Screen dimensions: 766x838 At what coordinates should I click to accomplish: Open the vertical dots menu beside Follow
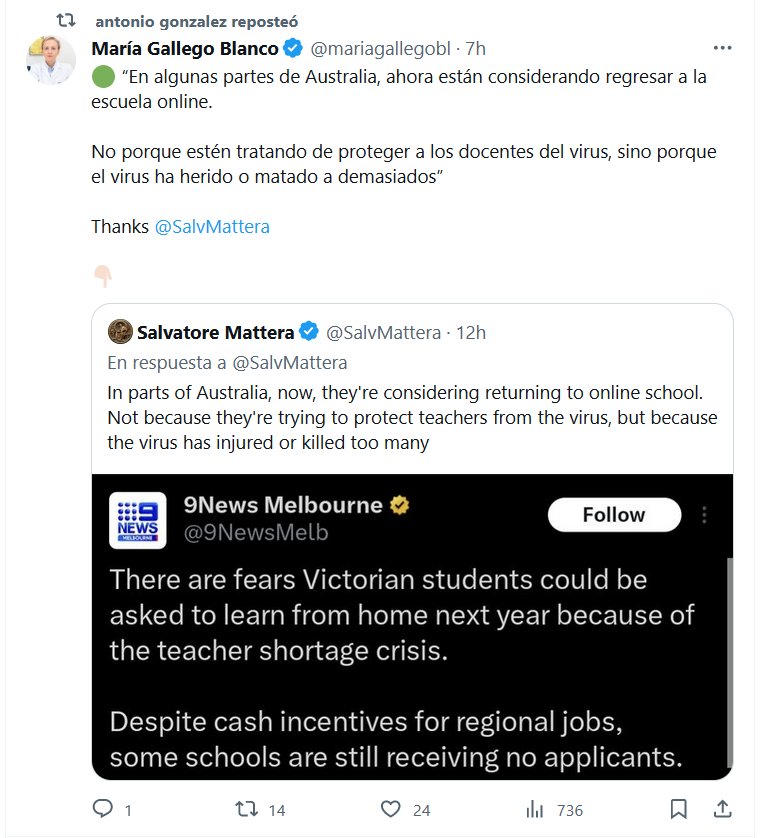coord(705,515)
